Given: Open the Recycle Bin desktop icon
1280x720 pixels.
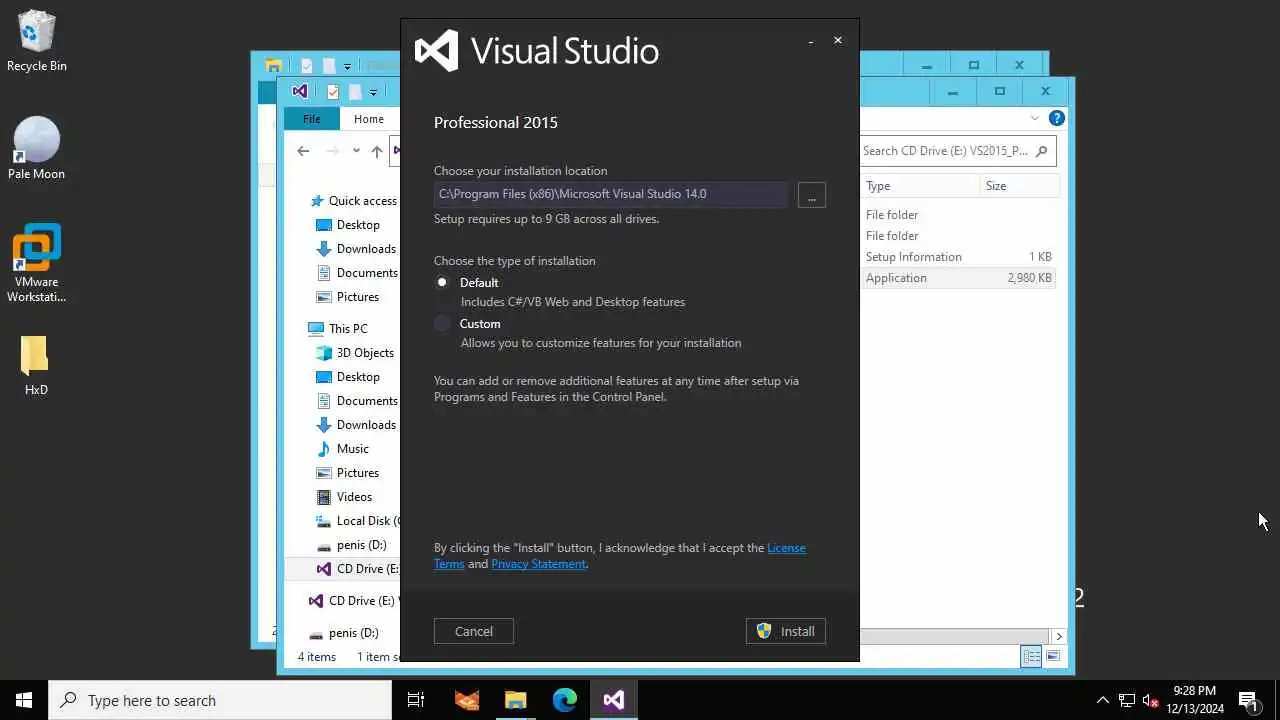Looking at the screenshot, I should [x=37, y=41].
